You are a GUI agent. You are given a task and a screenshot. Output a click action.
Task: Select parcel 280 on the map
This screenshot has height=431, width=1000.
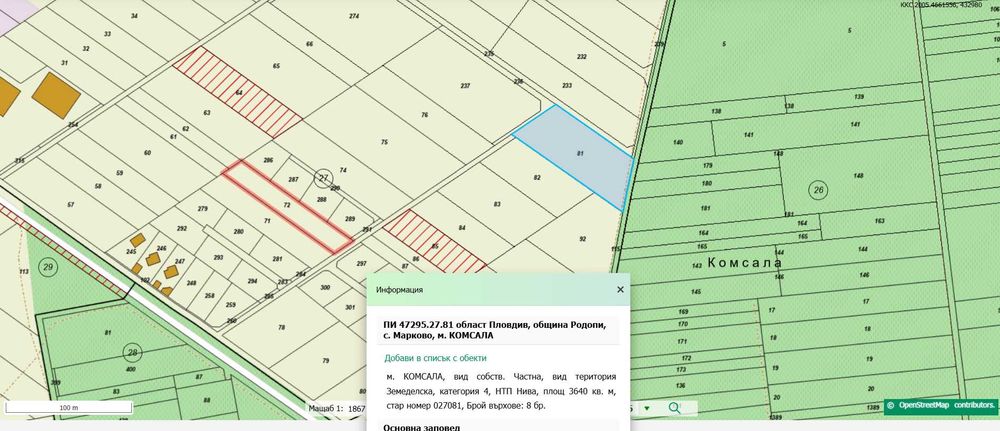pyautogui.click(x=239, y=231)
